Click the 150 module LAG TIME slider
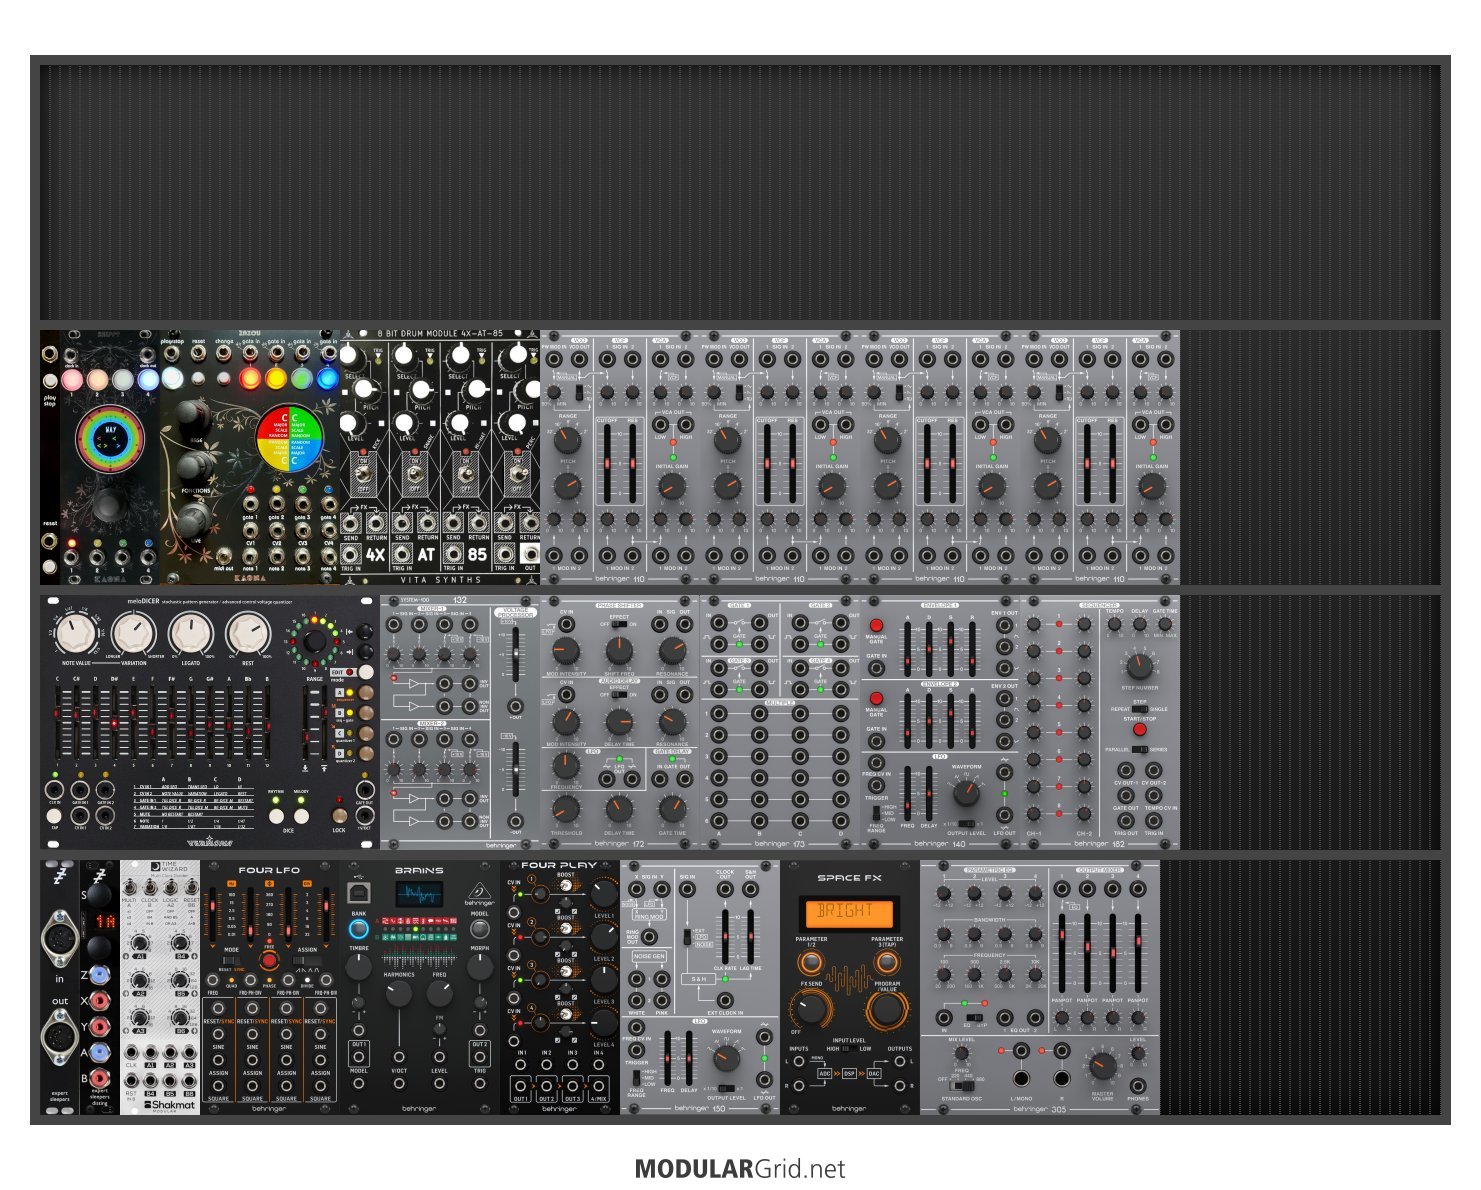Image resolution: width=1481 pixels, height=1190 pixels. coord(751,936)
